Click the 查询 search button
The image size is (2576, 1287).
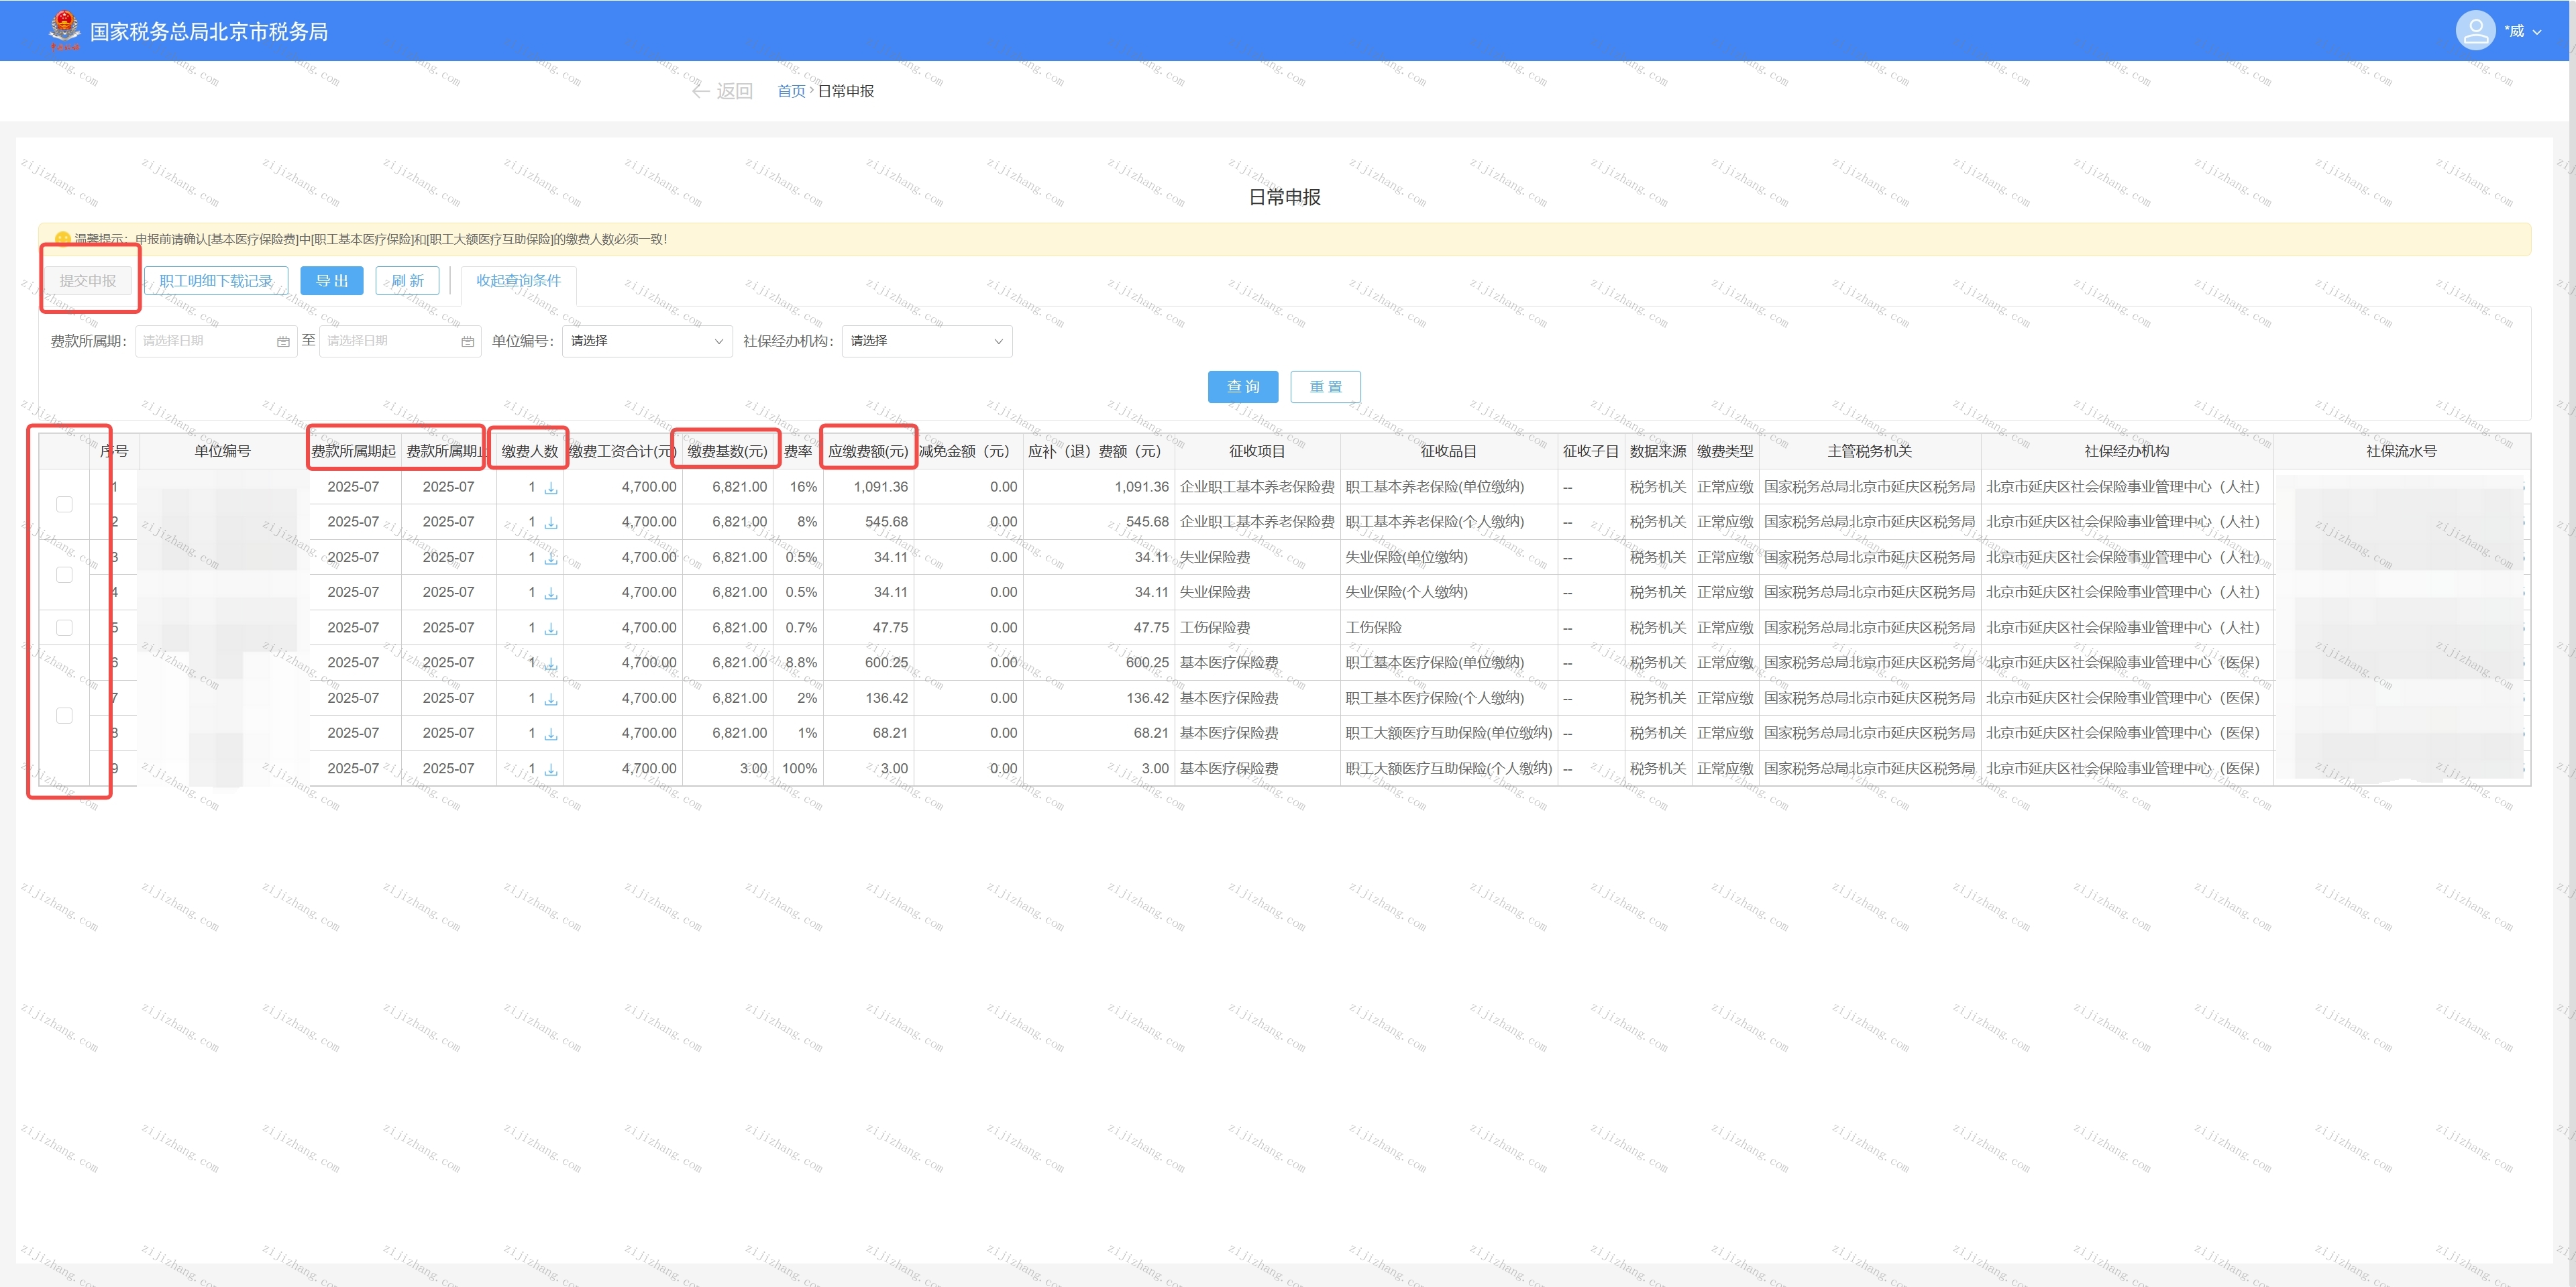(x=1243, y=387)
